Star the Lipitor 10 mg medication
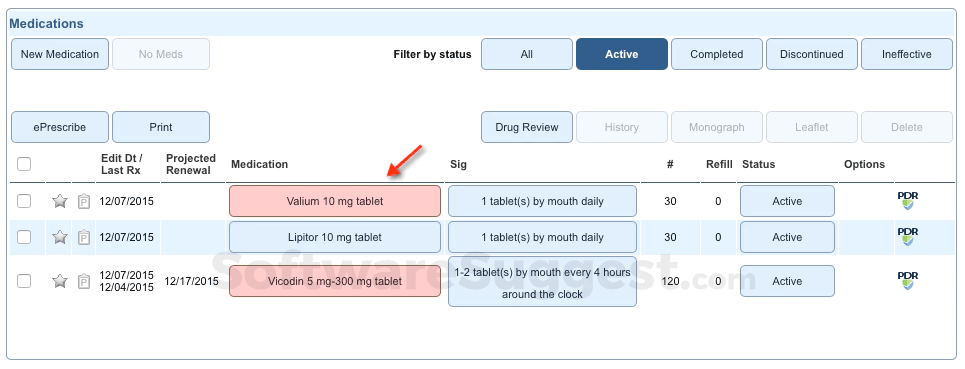The image size is (965, 369). click(x=60, y=237)
